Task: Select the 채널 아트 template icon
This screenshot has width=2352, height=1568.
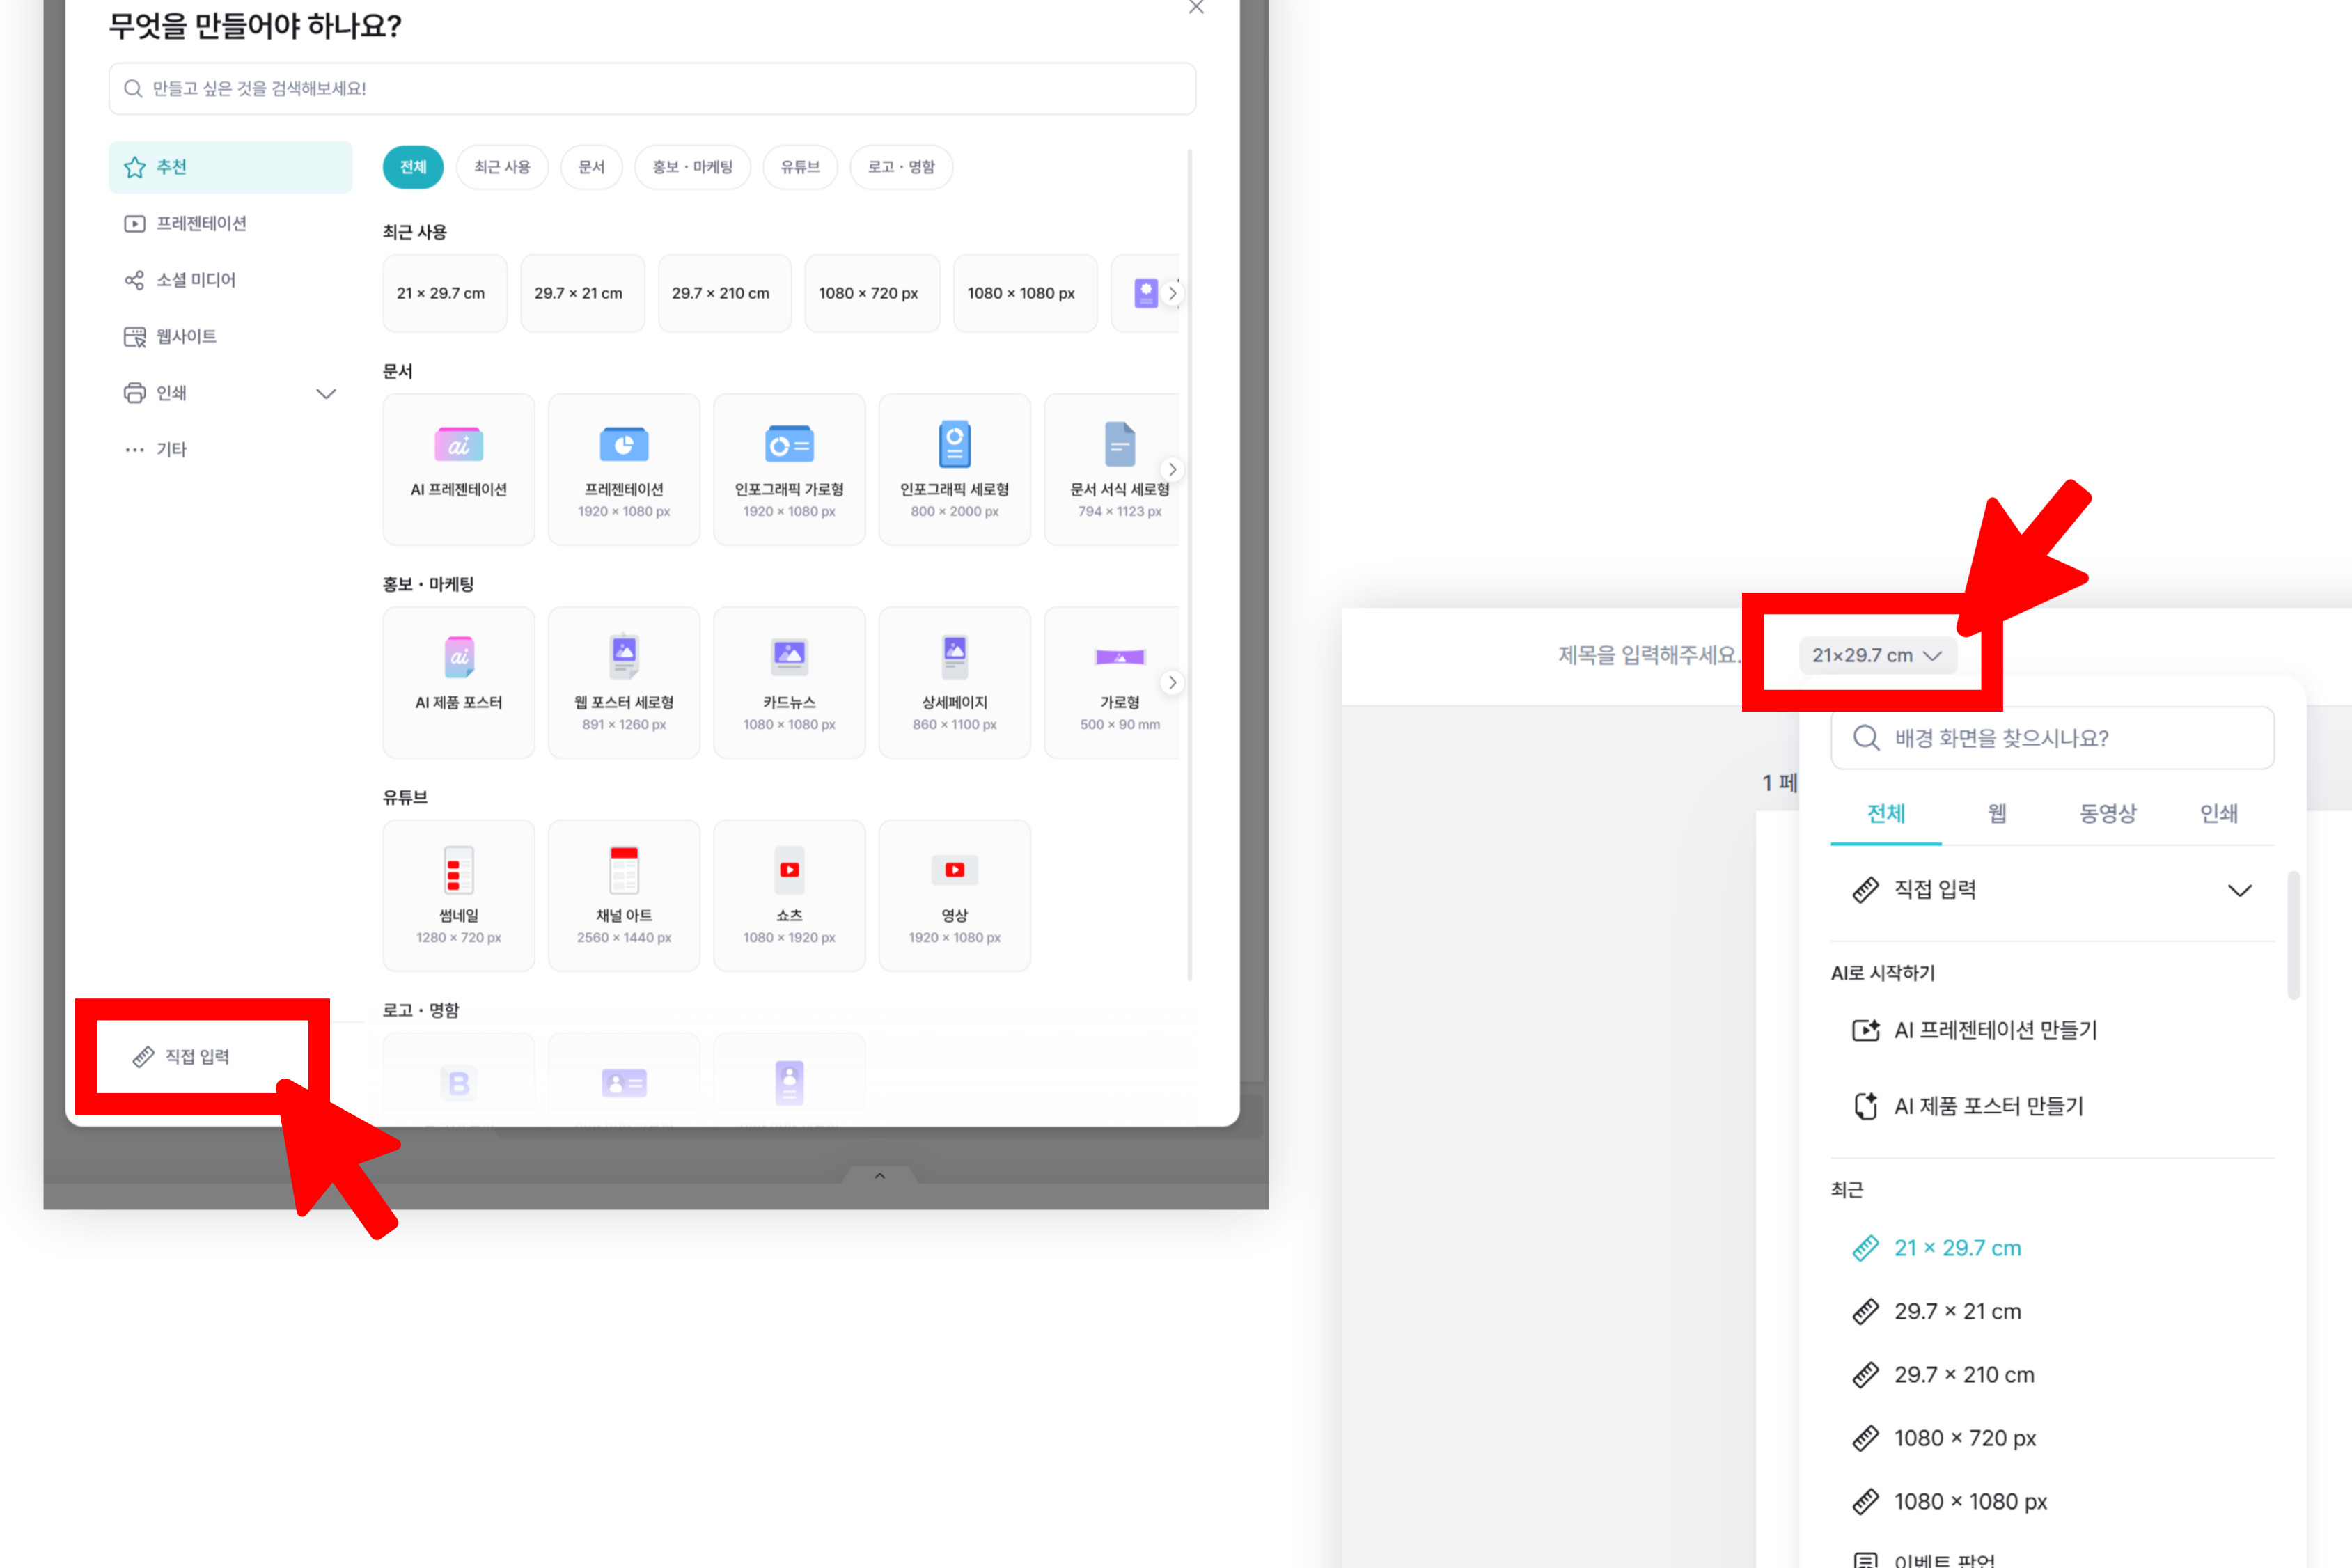Action: tap(623, 870)
